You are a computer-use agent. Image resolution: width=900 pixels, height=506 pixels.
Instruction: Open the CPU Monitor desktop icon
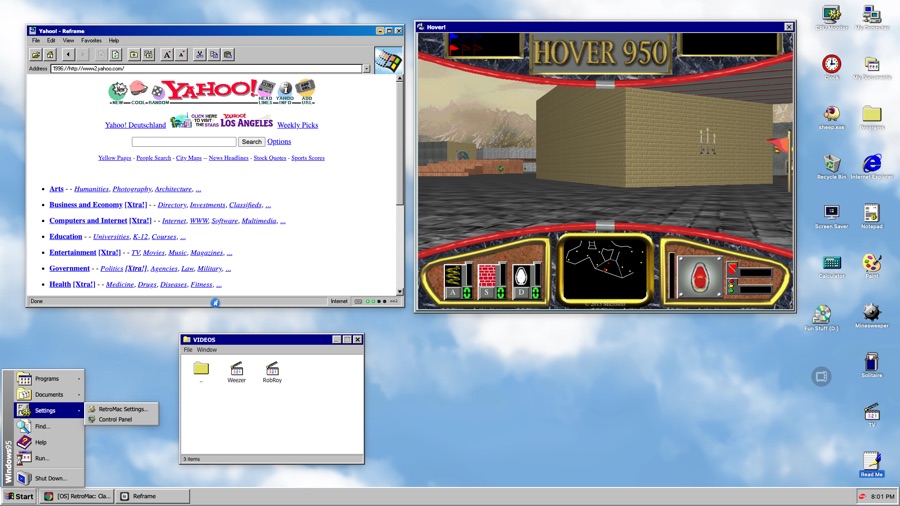click(x=831, y=18)
